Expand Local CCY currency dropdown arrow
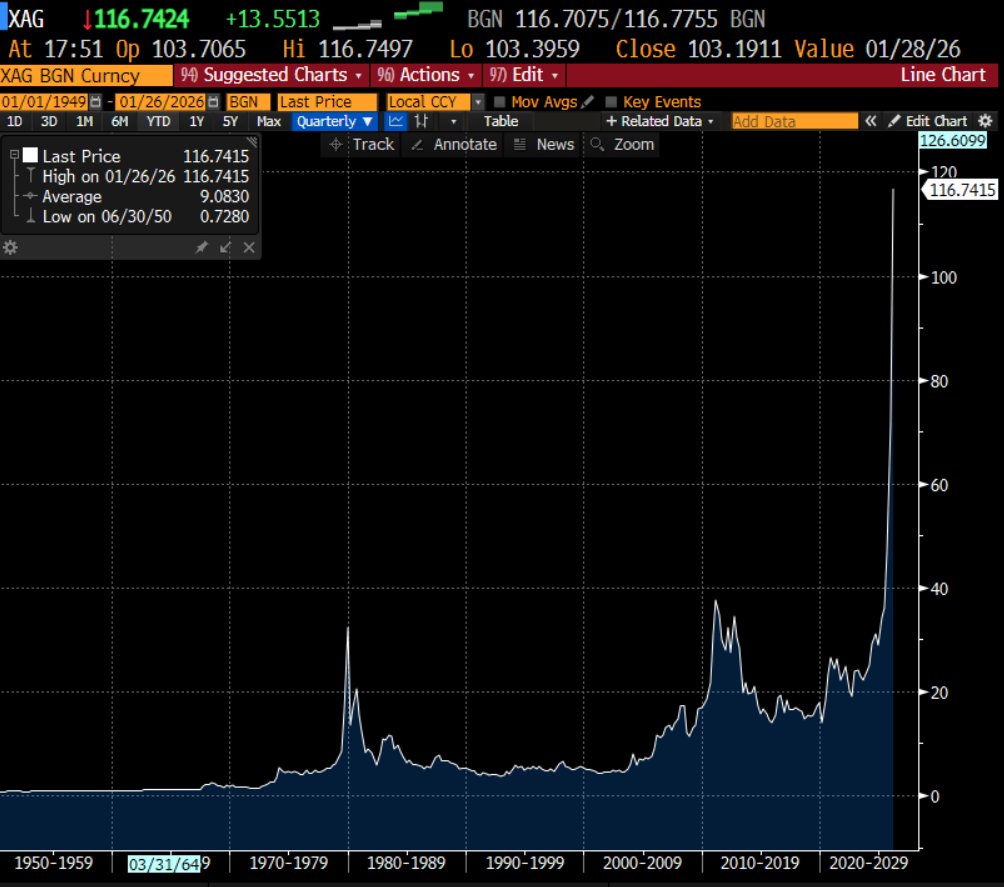 click(478, 102)
